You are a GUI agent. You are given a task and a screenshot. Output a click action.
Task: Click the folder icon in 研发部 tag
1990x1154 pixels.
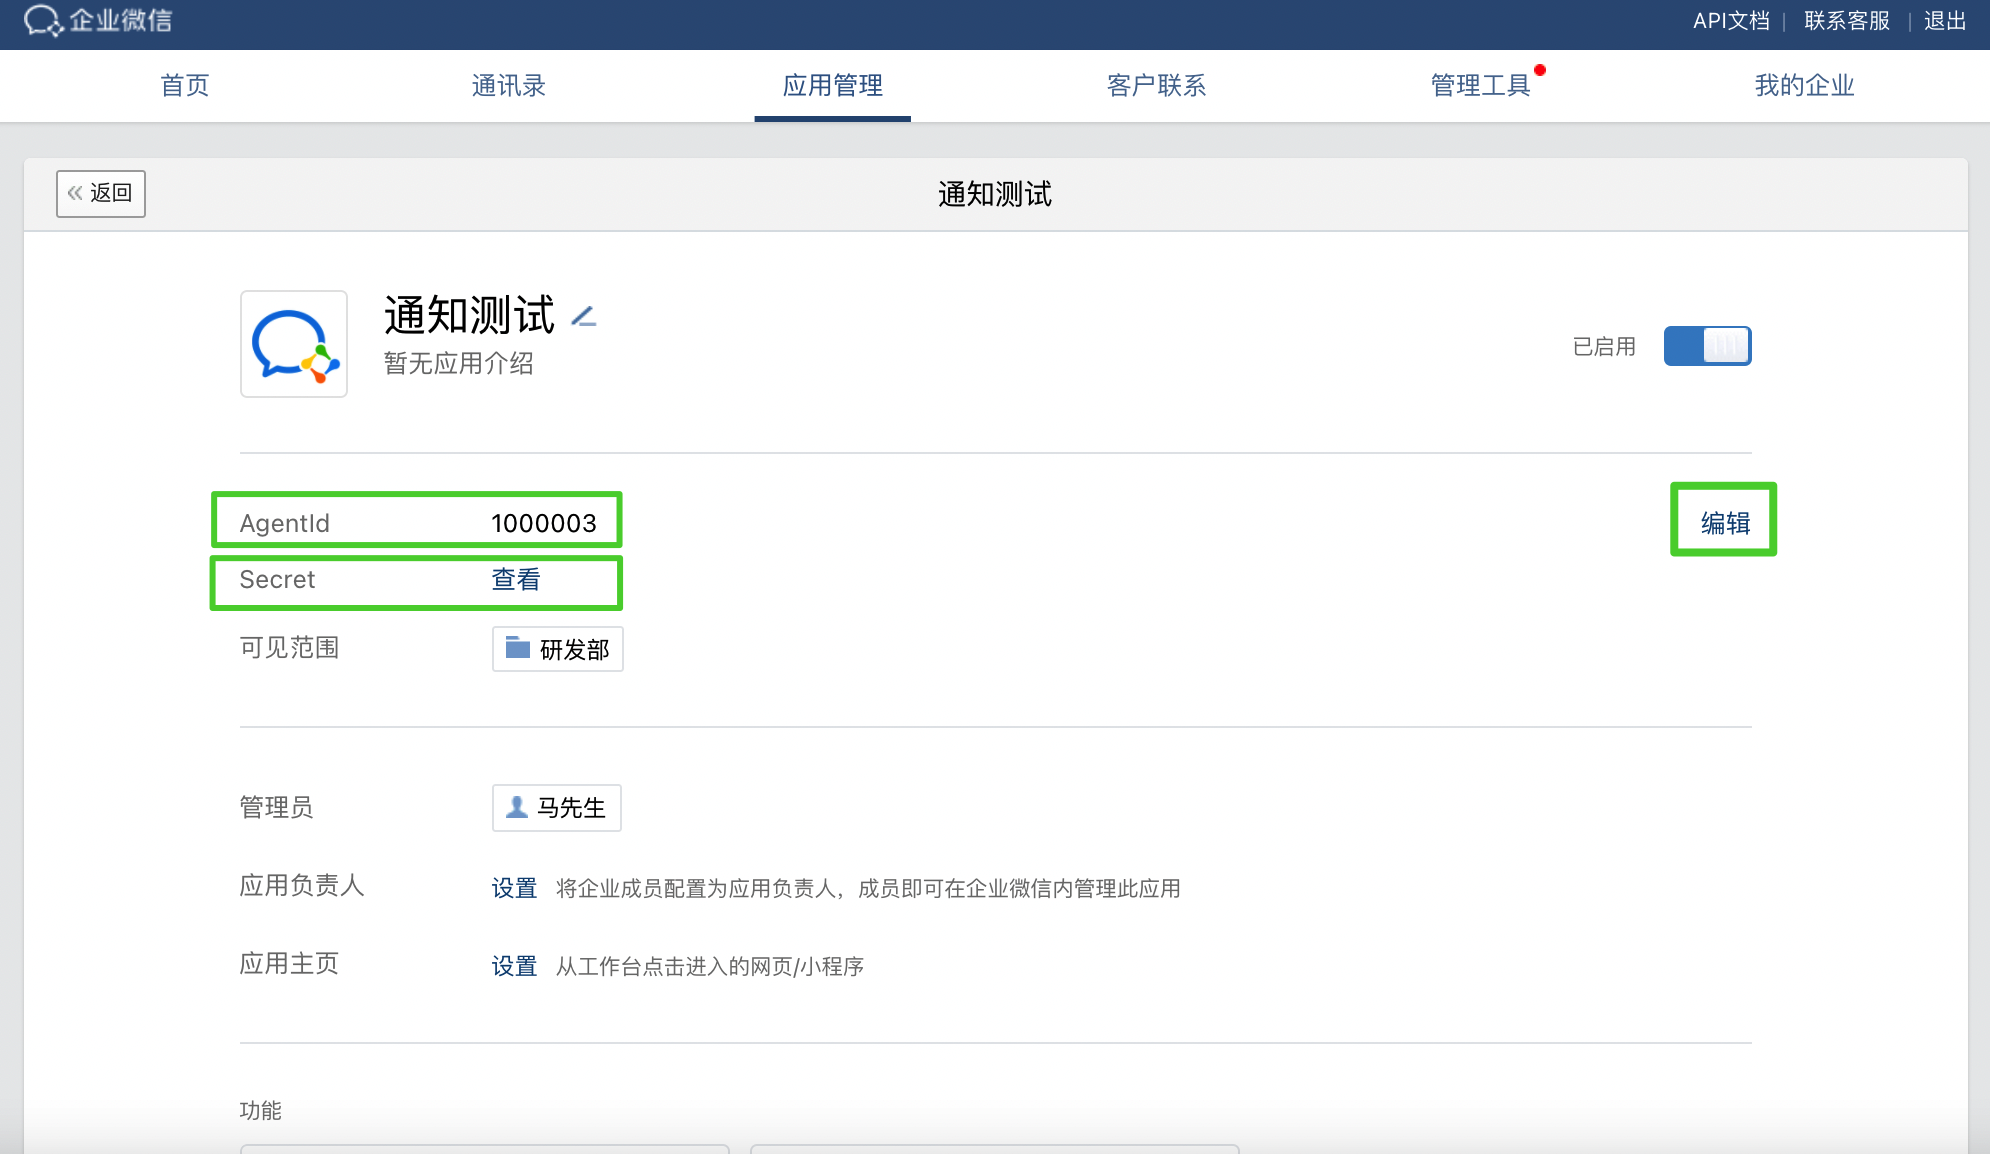coord(517,648)
